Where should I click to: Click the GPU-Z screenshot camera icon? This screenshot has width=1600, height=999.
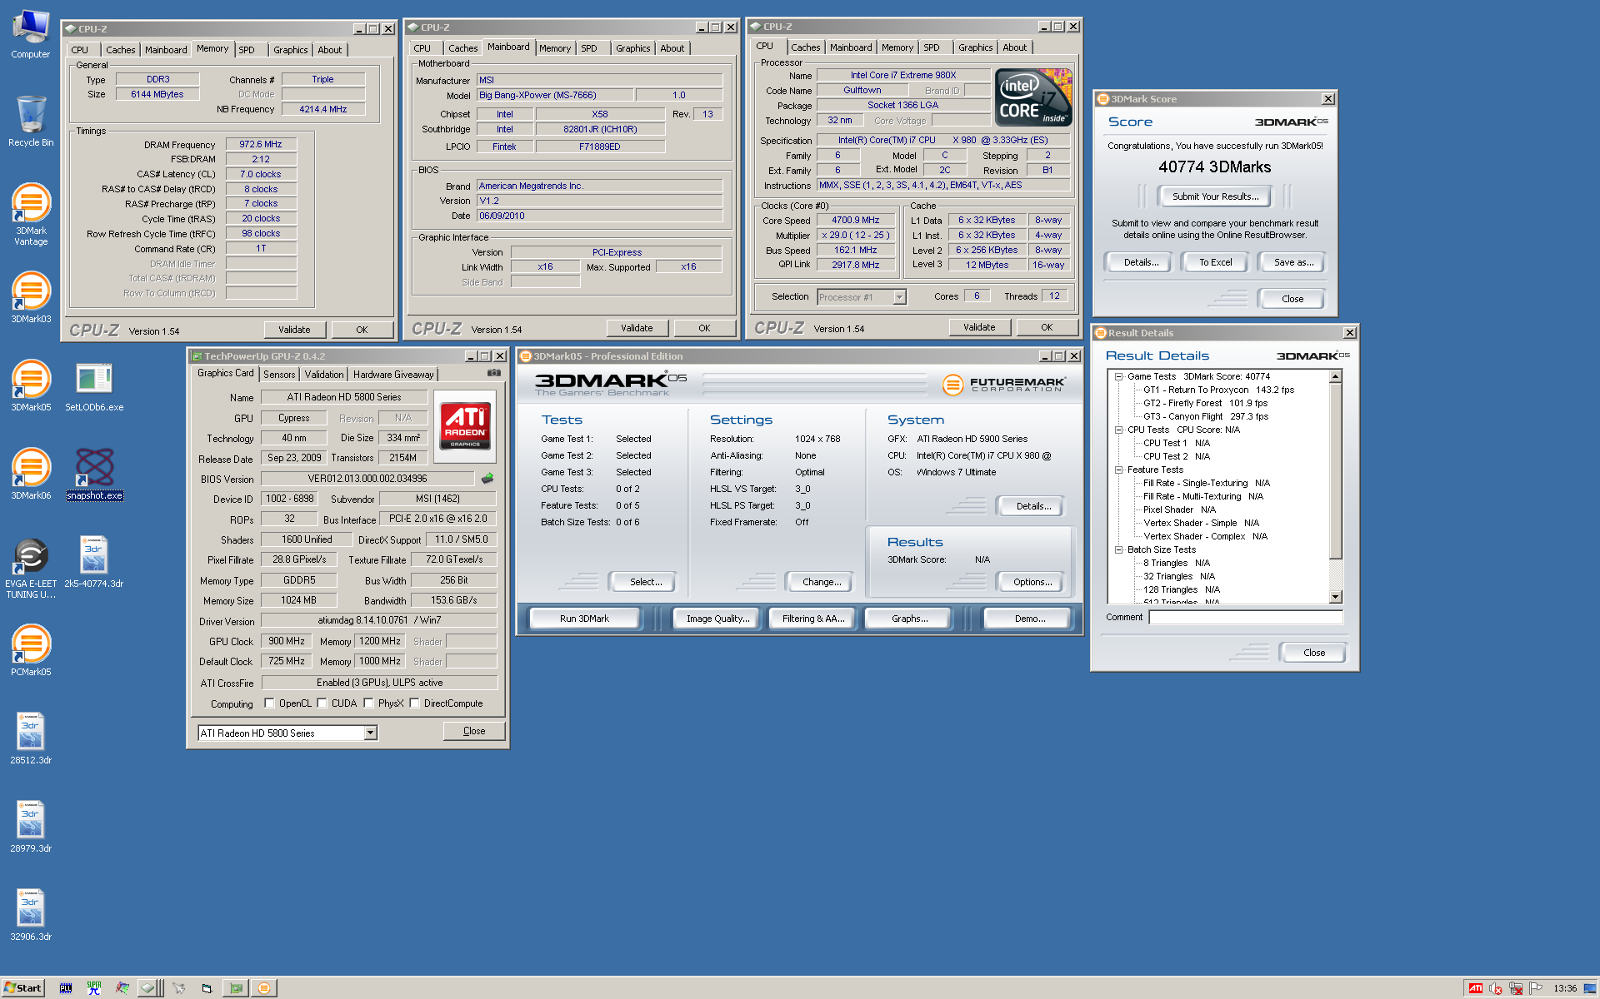(x=494, y=373)
